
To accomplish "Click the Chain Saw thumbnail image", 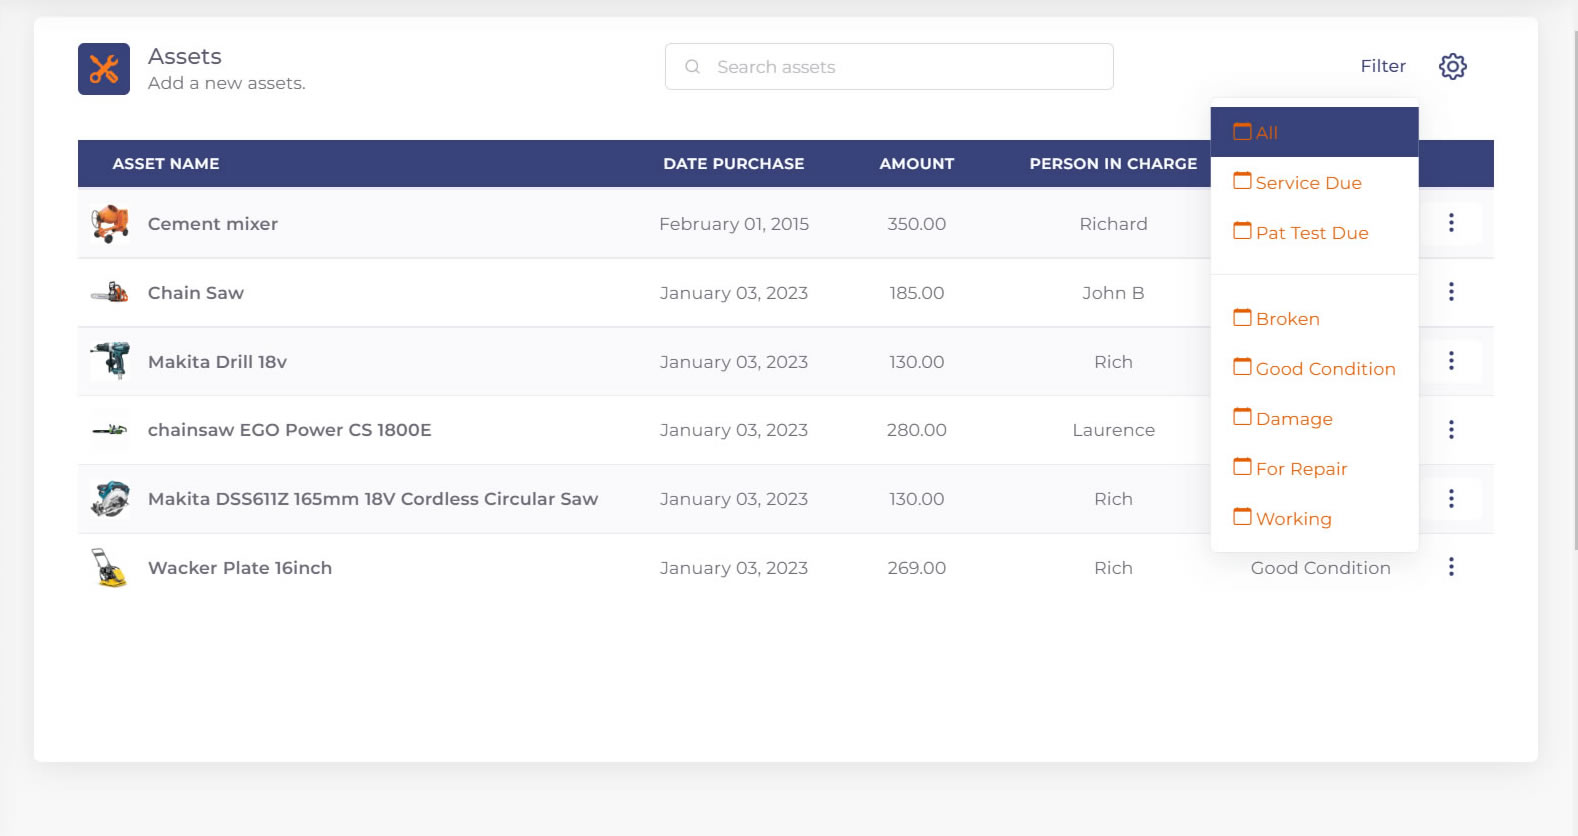I will coord(110,293).
